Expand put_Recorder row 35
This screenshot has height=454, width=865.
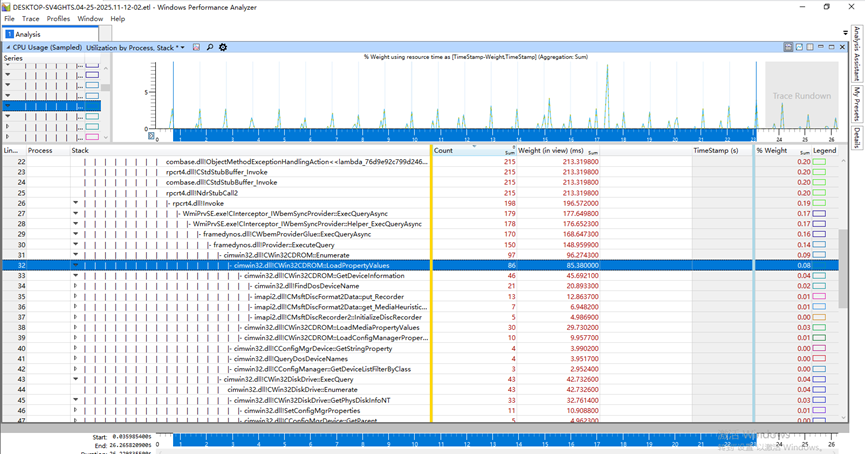tap(76, 296)
